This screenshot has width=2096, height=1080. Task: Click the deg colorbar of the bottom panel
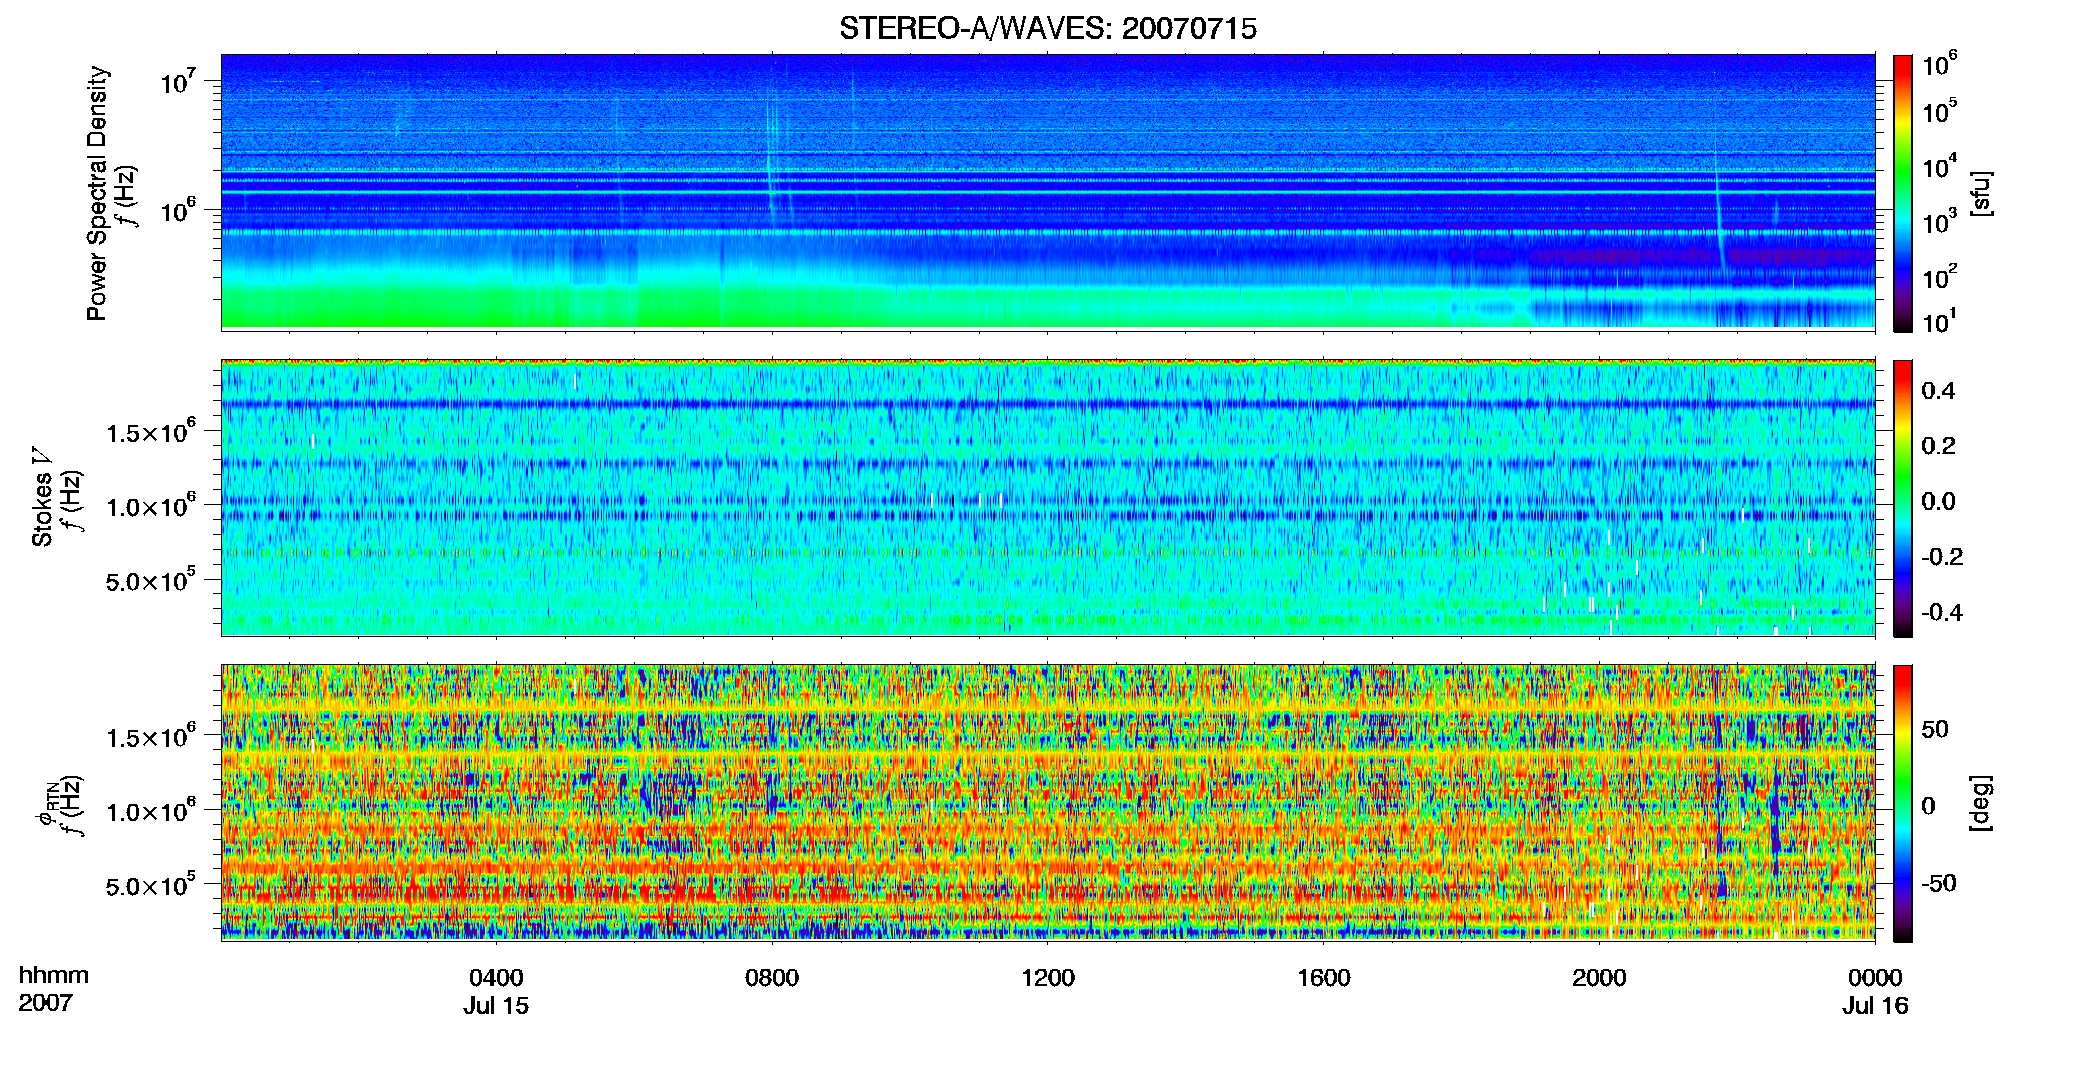point(1903,803)
